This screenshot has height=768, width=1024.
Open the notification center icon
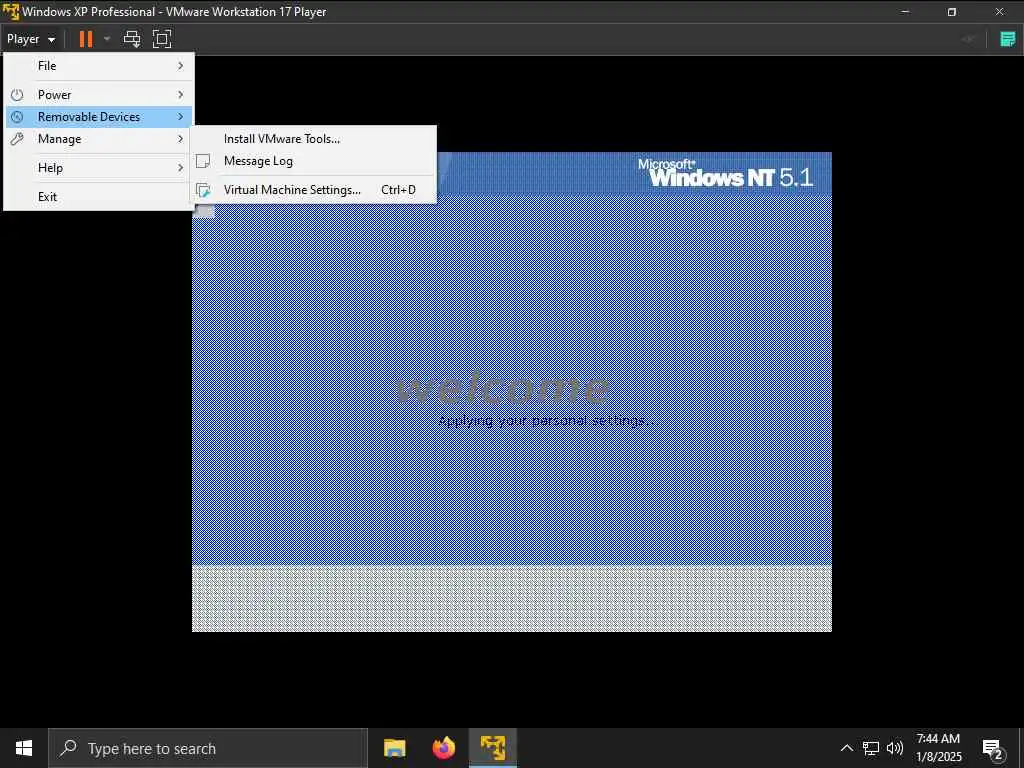(x=993, y=749)
